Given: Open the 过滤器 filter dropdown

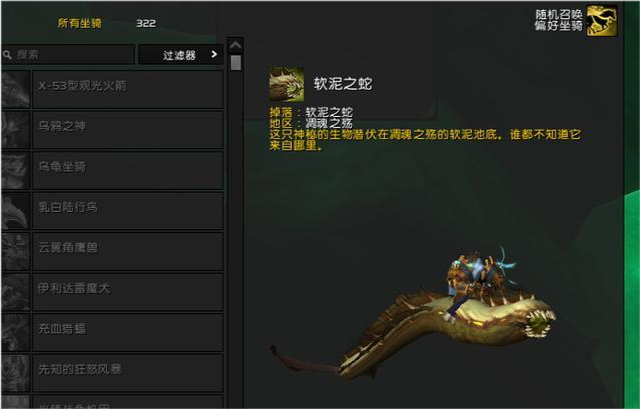Looking at the screenshot, I should point(181,55).
